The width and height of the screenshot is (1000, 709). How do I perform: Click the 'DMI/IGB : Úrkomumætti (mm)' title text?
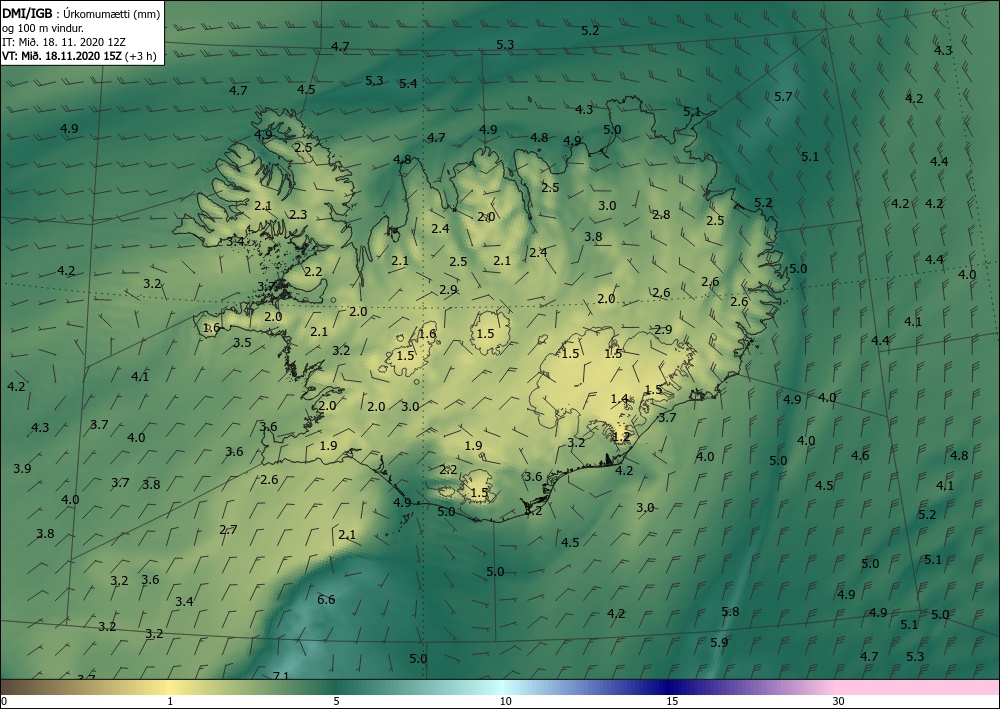click(x=81, y=14)
